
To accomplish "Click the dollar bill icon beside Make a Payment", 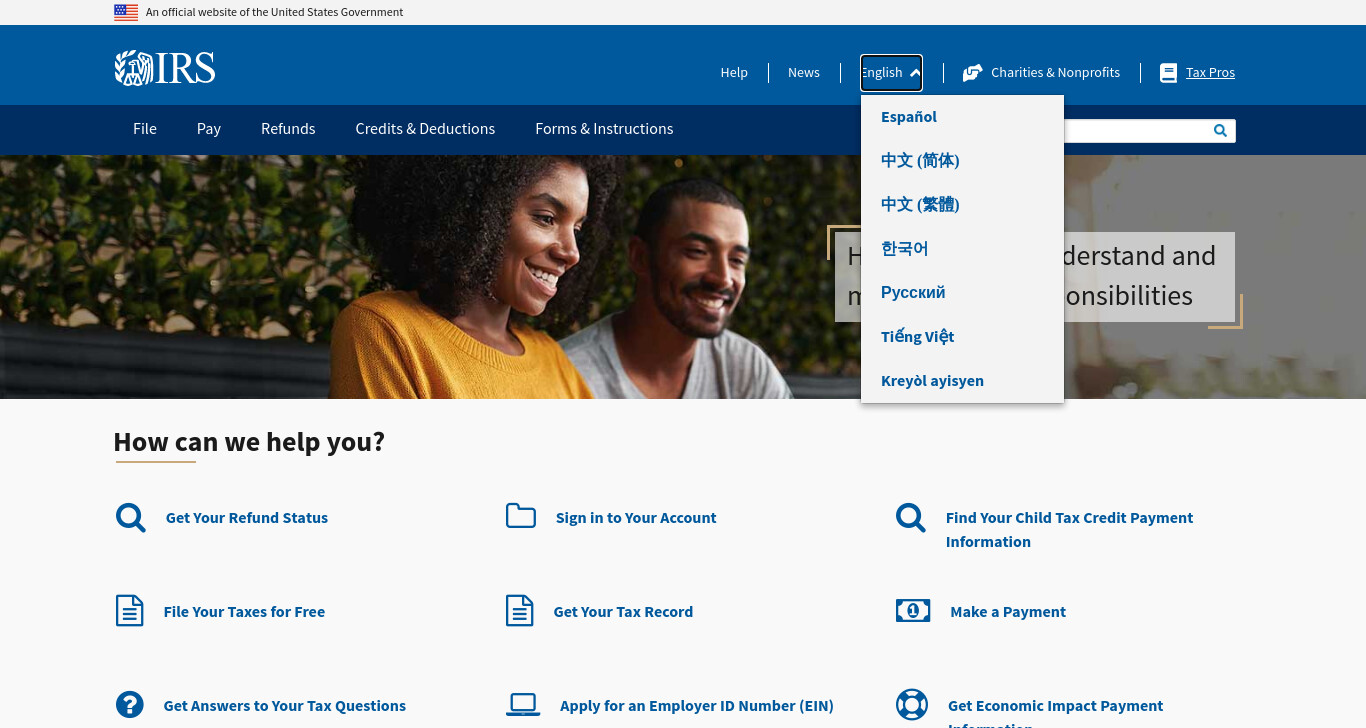I will tap(913, 610).
